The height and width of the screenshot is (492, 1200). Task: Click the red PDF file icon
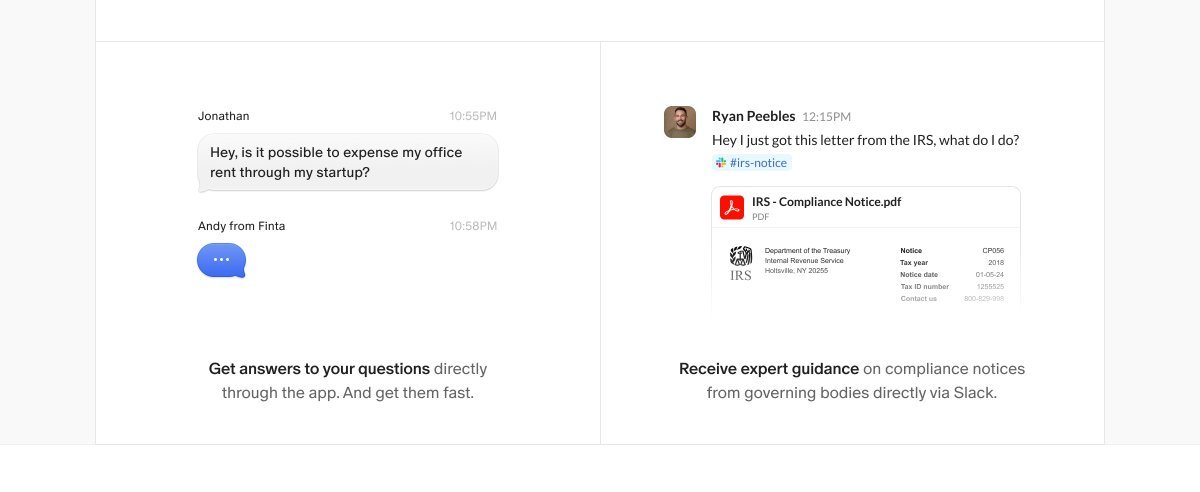[x=732, y=208]
